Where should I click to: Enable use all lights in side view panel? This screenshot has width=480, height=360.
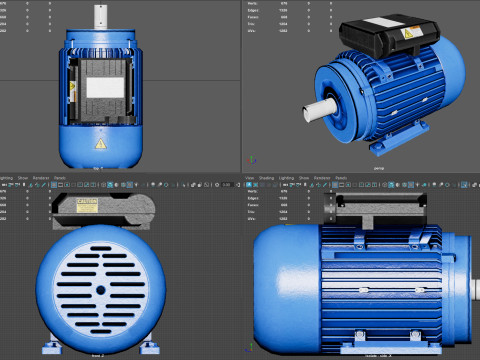tap(417, 184)
